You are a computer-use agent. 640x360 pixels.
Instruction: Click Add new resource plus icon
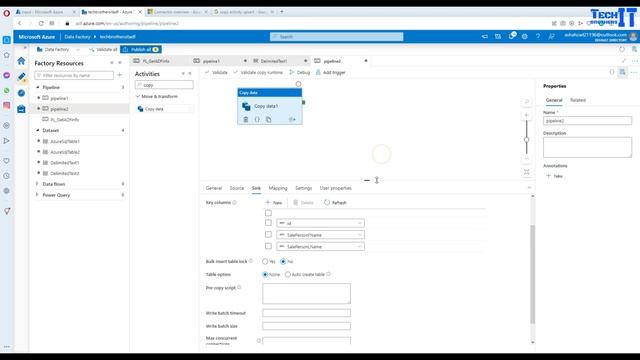pos(120,75)
